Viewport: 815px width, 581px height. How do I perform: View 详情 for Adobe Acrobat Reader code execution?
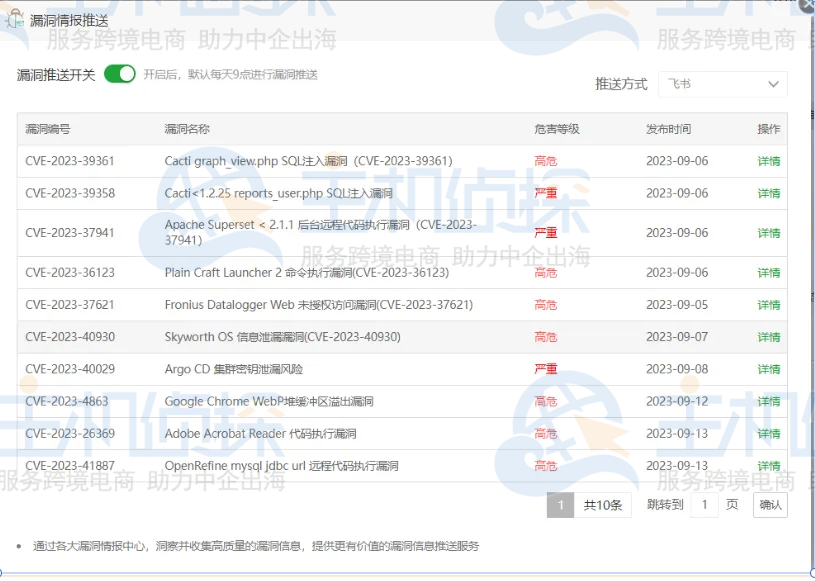click(x=771, y=433)
